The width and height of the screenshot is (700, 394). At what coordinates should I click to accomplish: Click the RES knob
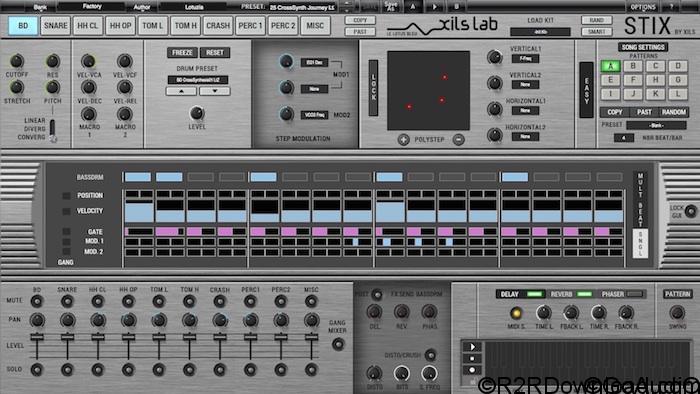(53, 61)
